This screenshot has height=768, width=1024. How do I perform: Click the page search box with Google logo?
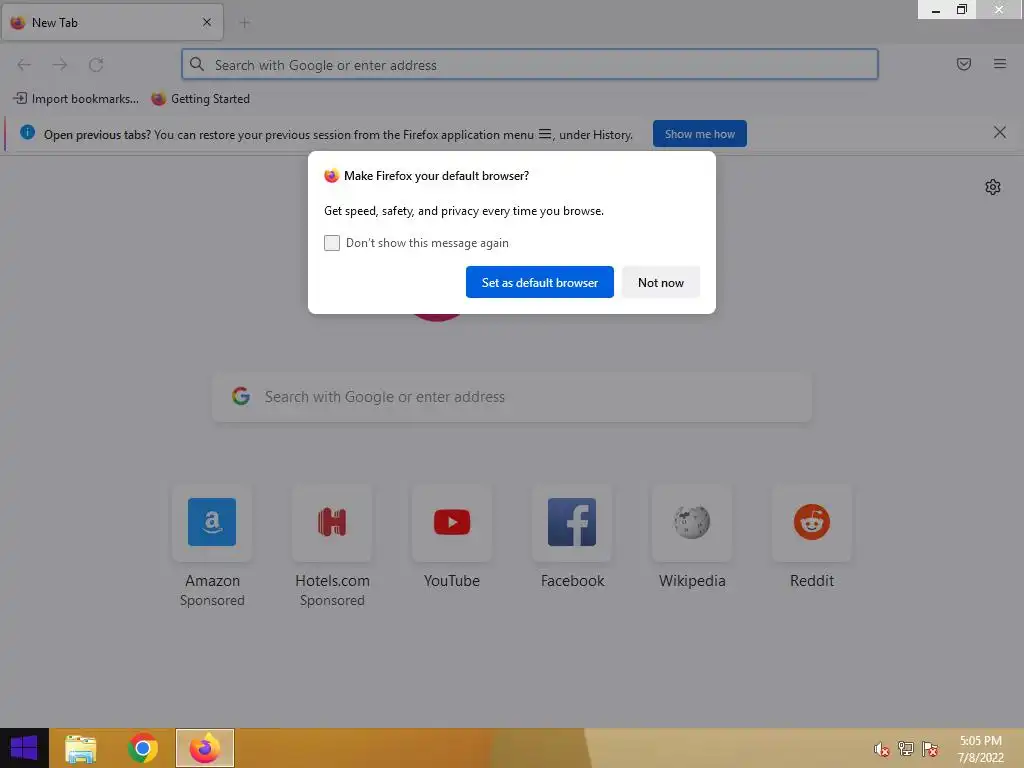tap(512, 397)
